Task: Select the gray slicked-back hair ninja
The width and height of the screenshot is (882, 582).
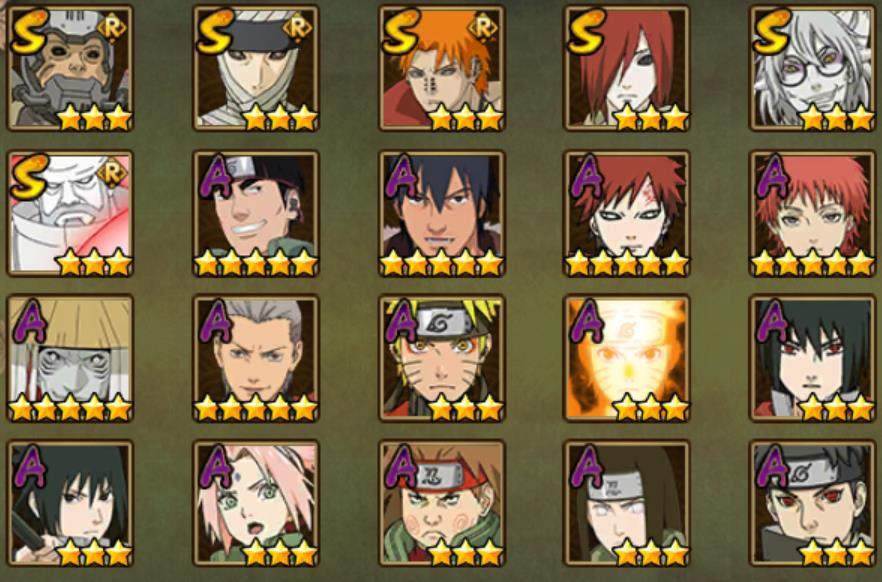Action: click(x=256, y=358)
